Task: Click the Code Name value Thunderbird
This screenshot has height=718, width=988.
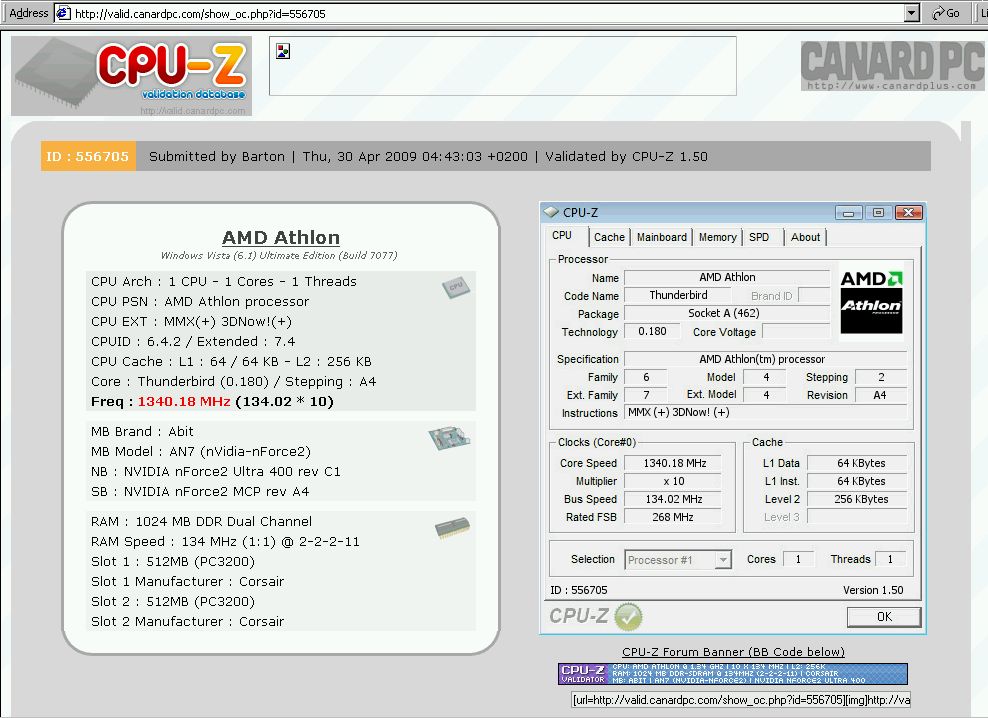Action: click(678, 295)
